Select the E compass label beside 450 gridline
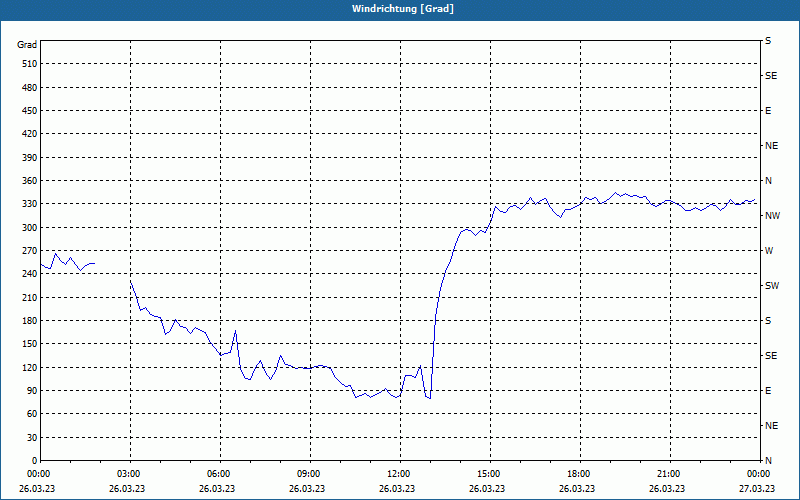This screenshot has height=500, width=800. pyautogui.click(x=768, y=111)
